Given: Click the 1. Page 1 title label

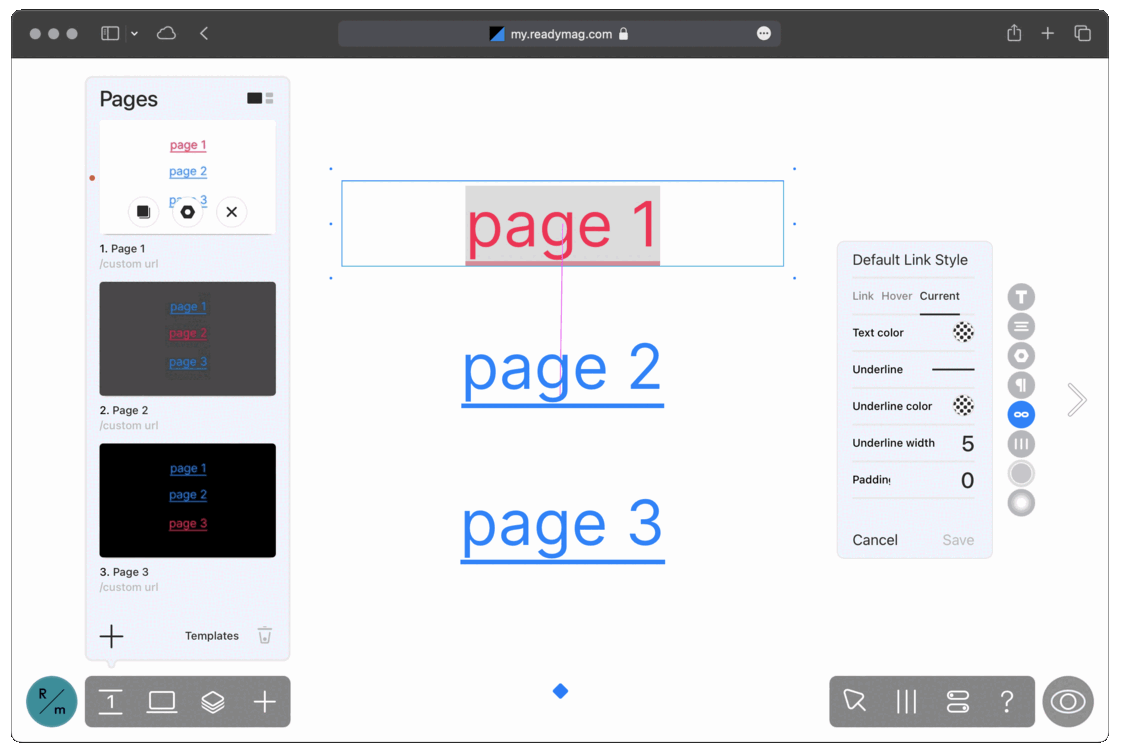Looking at the screenshot, I should (122, 248).
